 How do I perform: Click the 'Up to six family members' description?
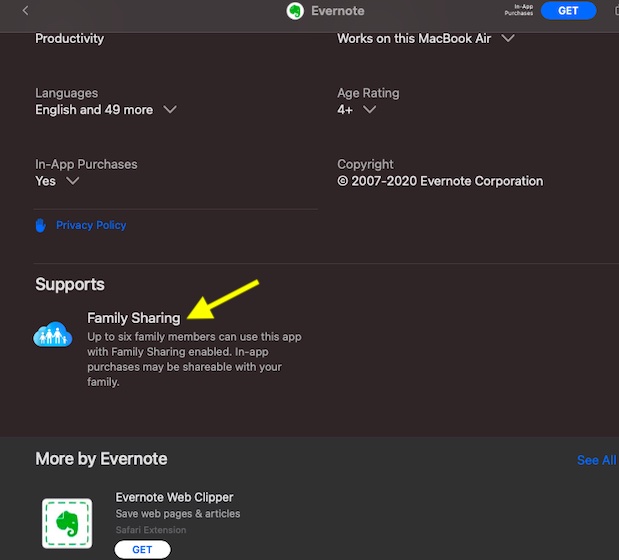point(194,359)
